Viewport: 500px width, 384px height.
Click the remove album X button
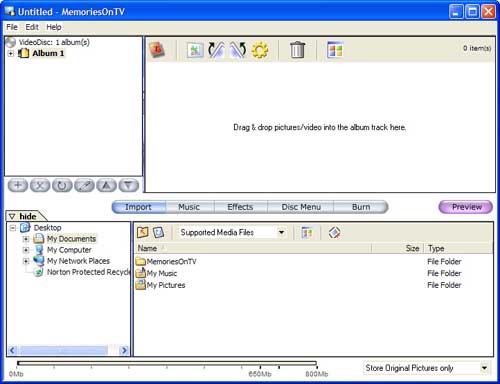coord(40,185)
